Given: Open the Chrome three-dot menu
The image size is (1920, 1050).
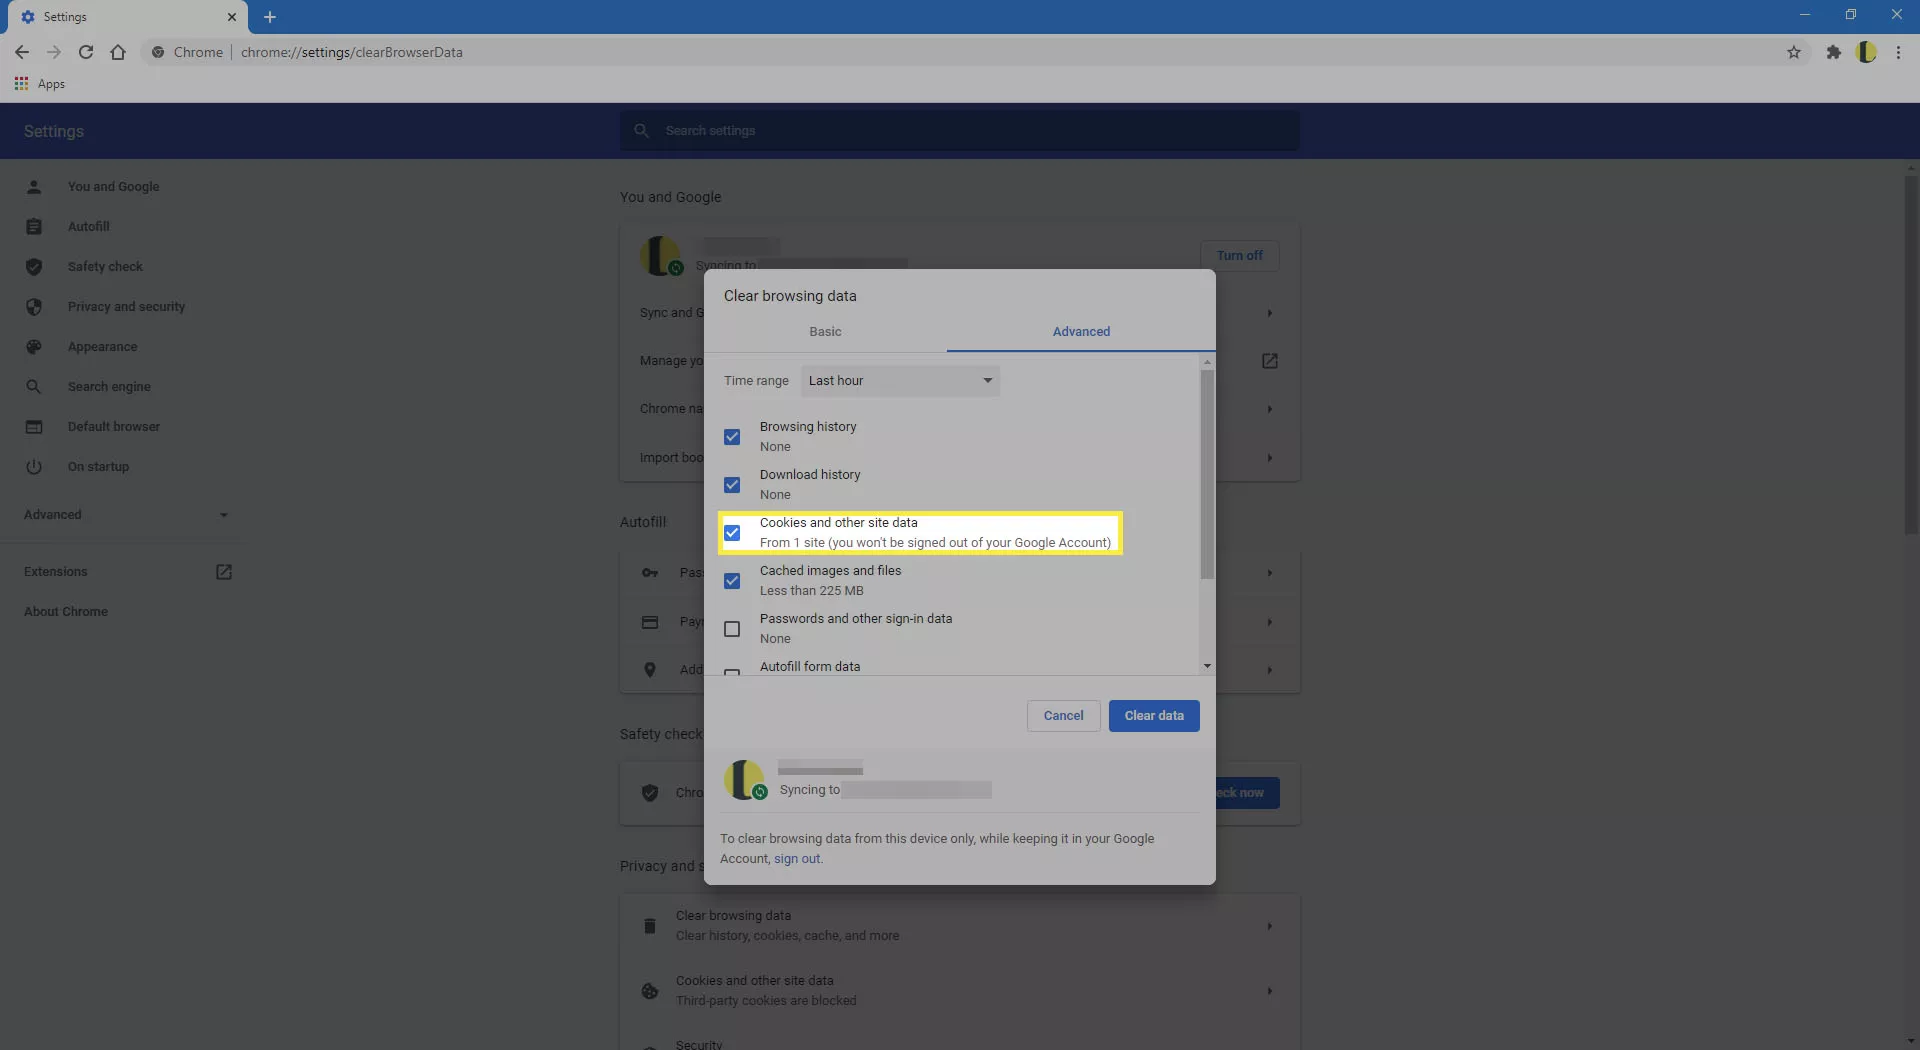Looking at the screenshot, I should click(x=1898, y=52).
